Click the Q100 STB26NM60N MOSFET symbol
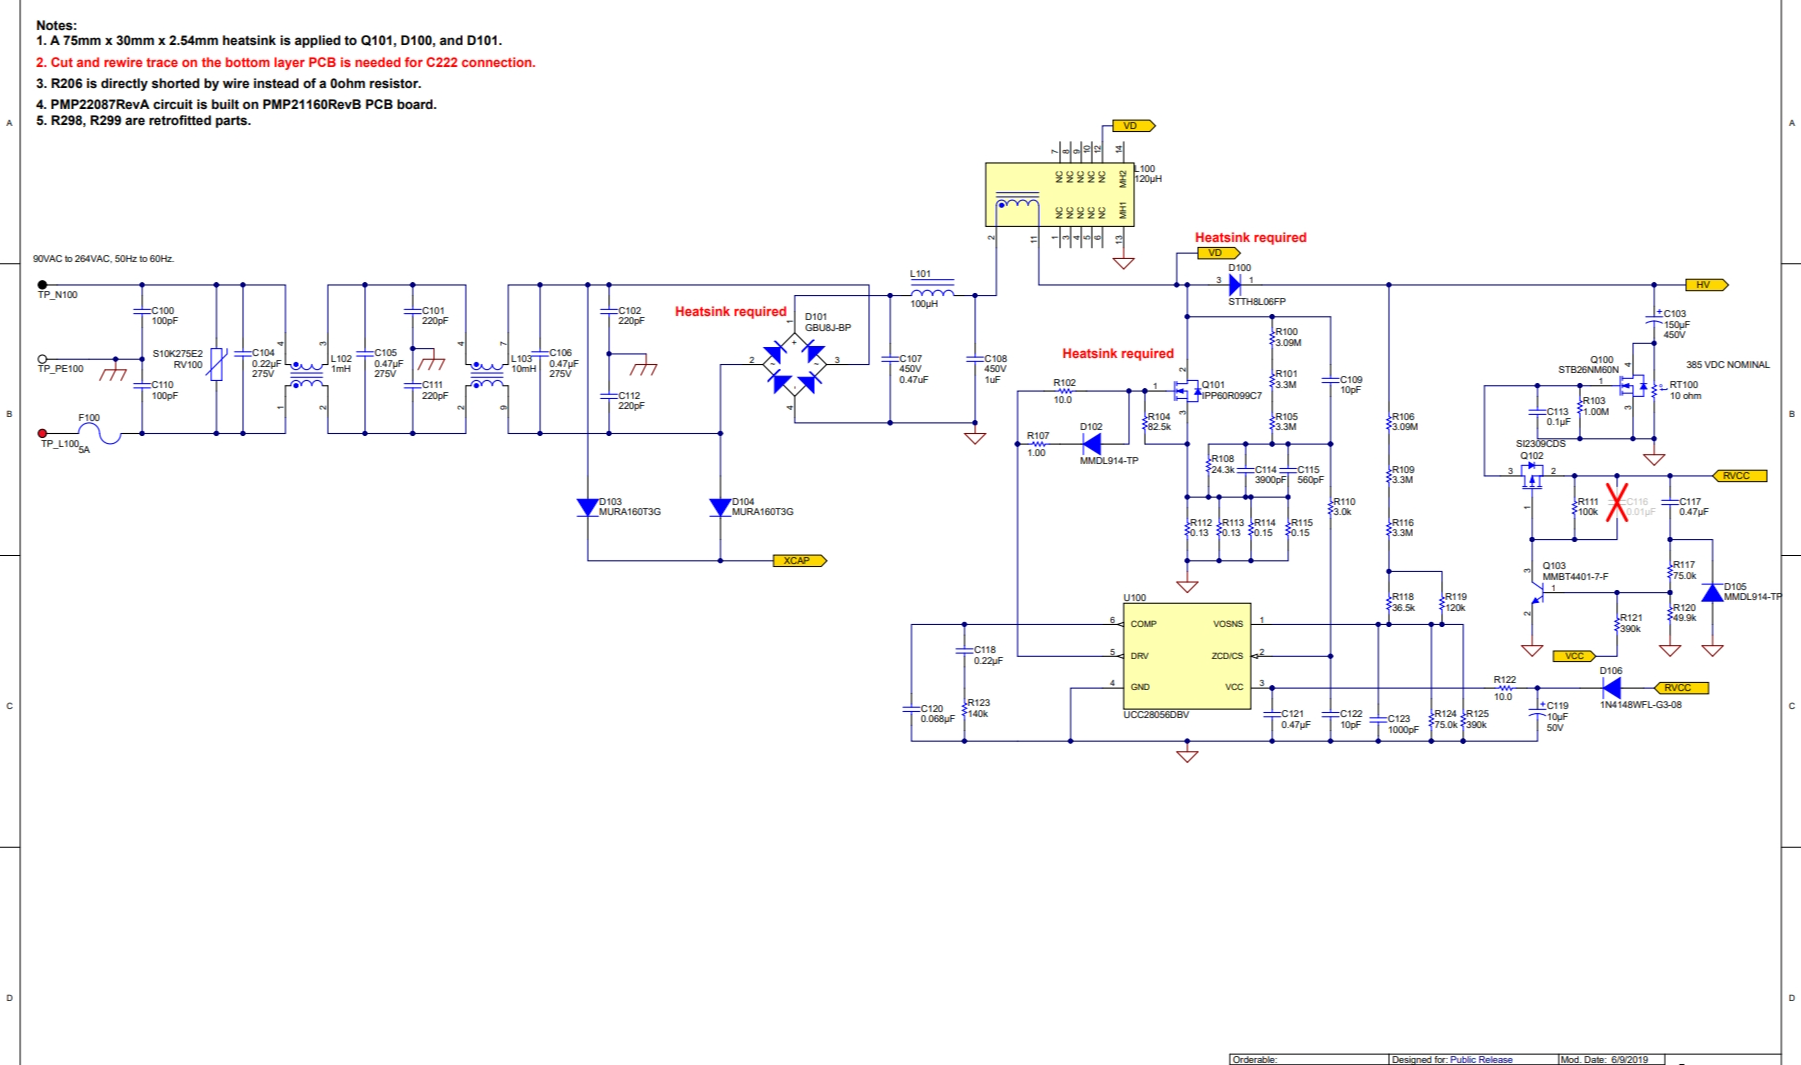The image size is (1801, 1065). [x=1634, y=387]
